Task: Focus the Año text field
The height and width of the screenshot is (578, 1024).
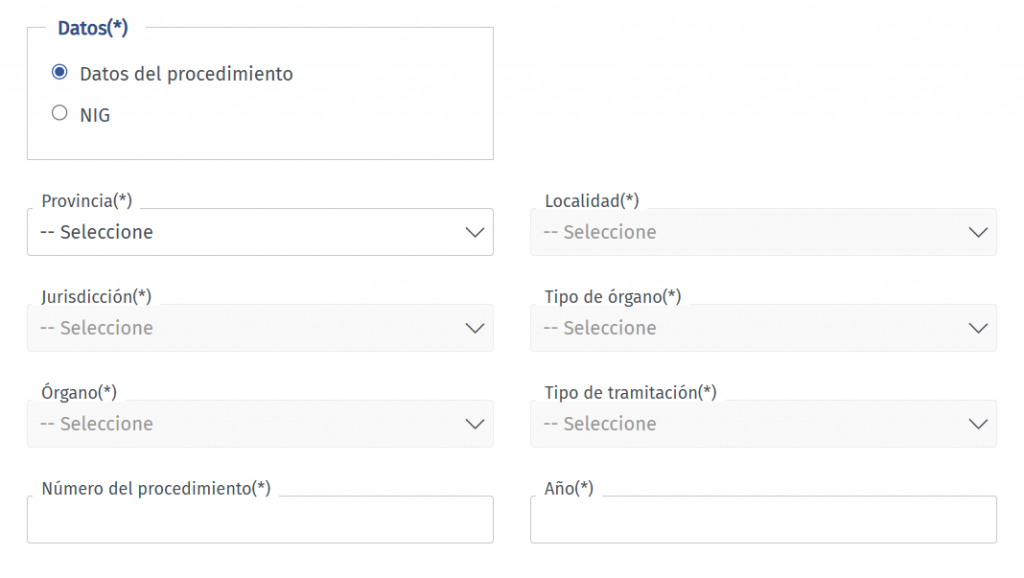Action: 763,520
